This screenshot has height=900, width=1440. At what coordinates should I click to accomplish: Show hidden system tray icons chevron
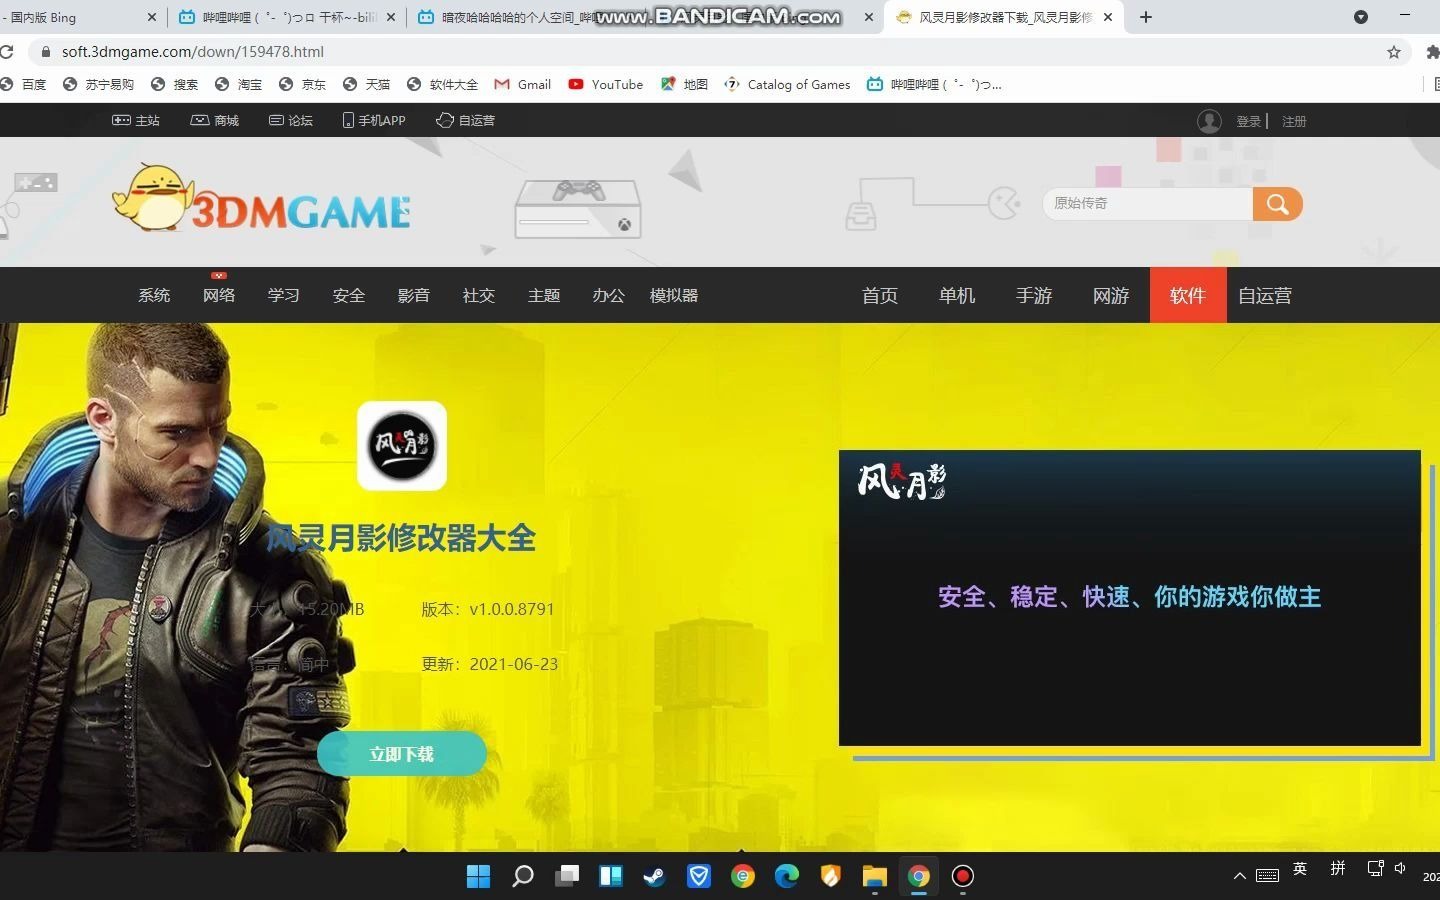(1240, 876)
